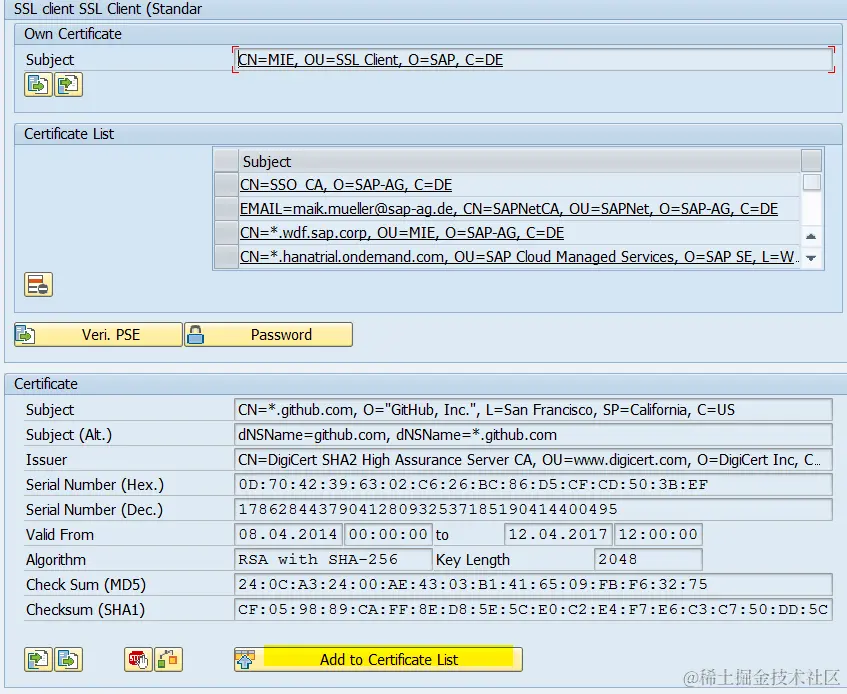Click scroll-up arrow of certificate list
Image resolution: width=847 pixels, height=694 pixels.
[811, 236]
